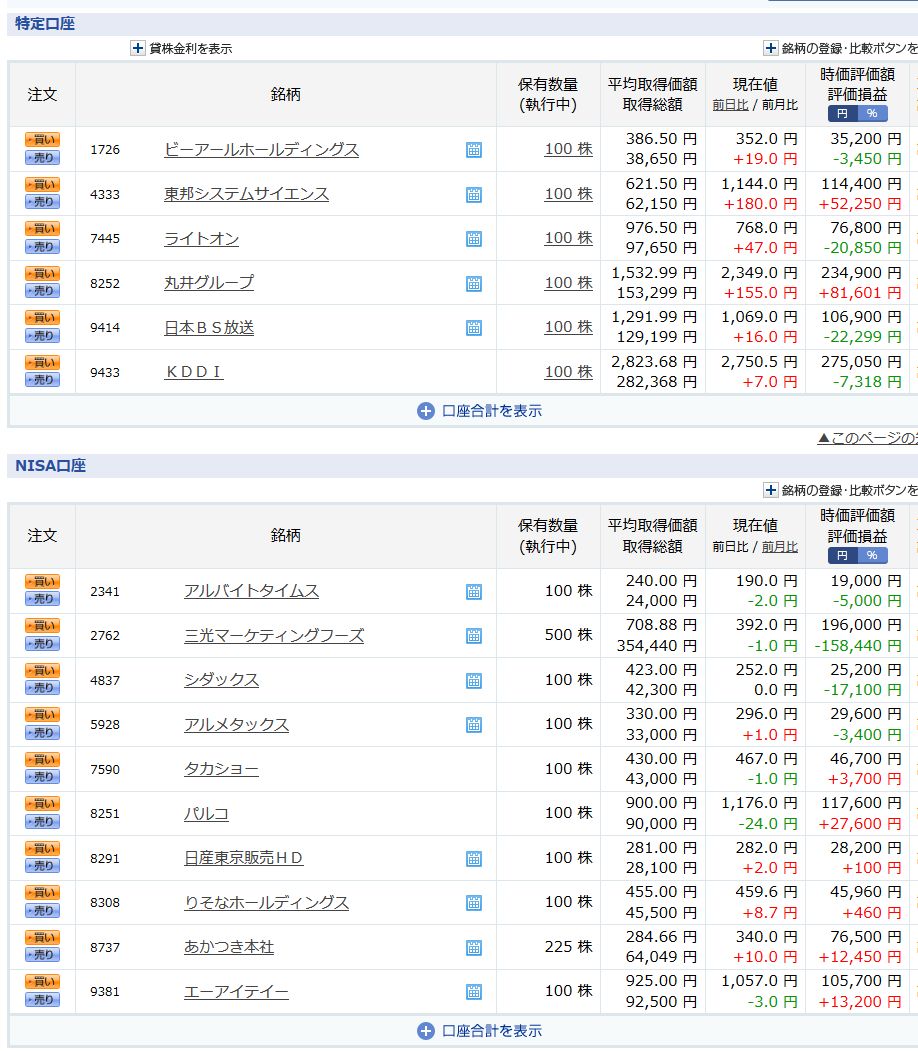Viewport: 918px width, 1051px height.
Task: Open シダックス stock link
Action: (x=221, y=680)
